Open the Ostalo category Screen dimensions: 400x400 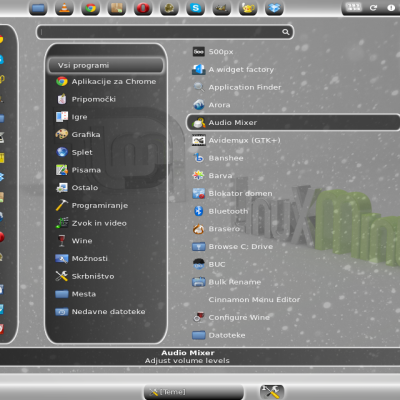[x=77, y=188]
